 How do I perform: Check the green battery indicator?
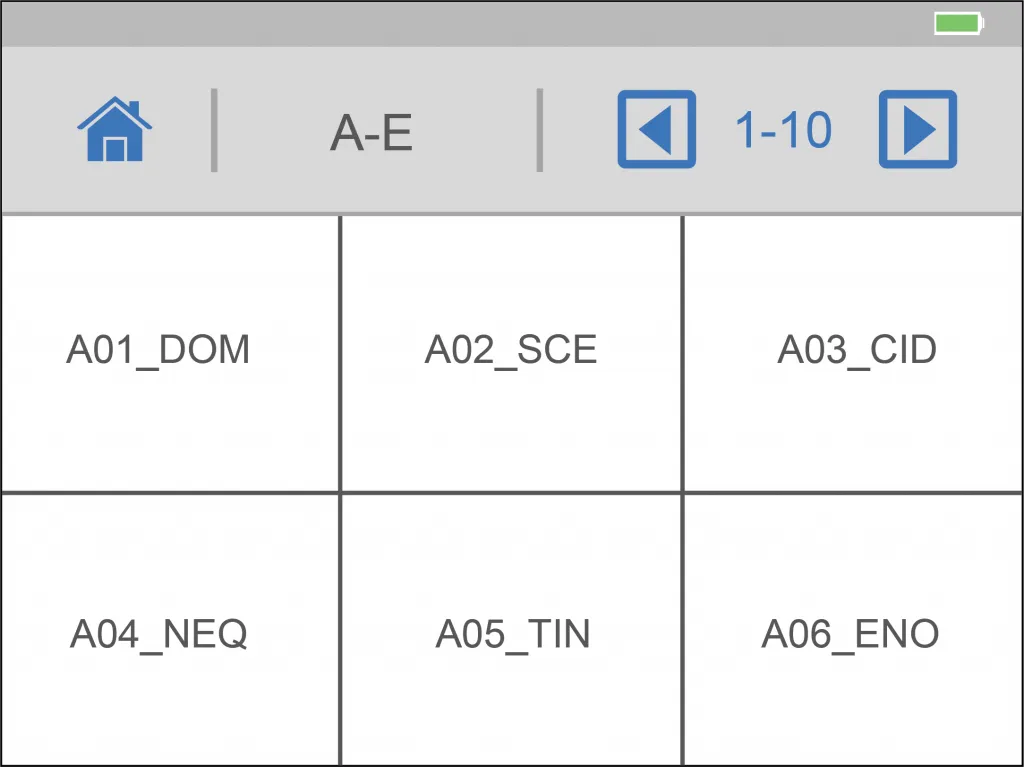pos(959,24)
